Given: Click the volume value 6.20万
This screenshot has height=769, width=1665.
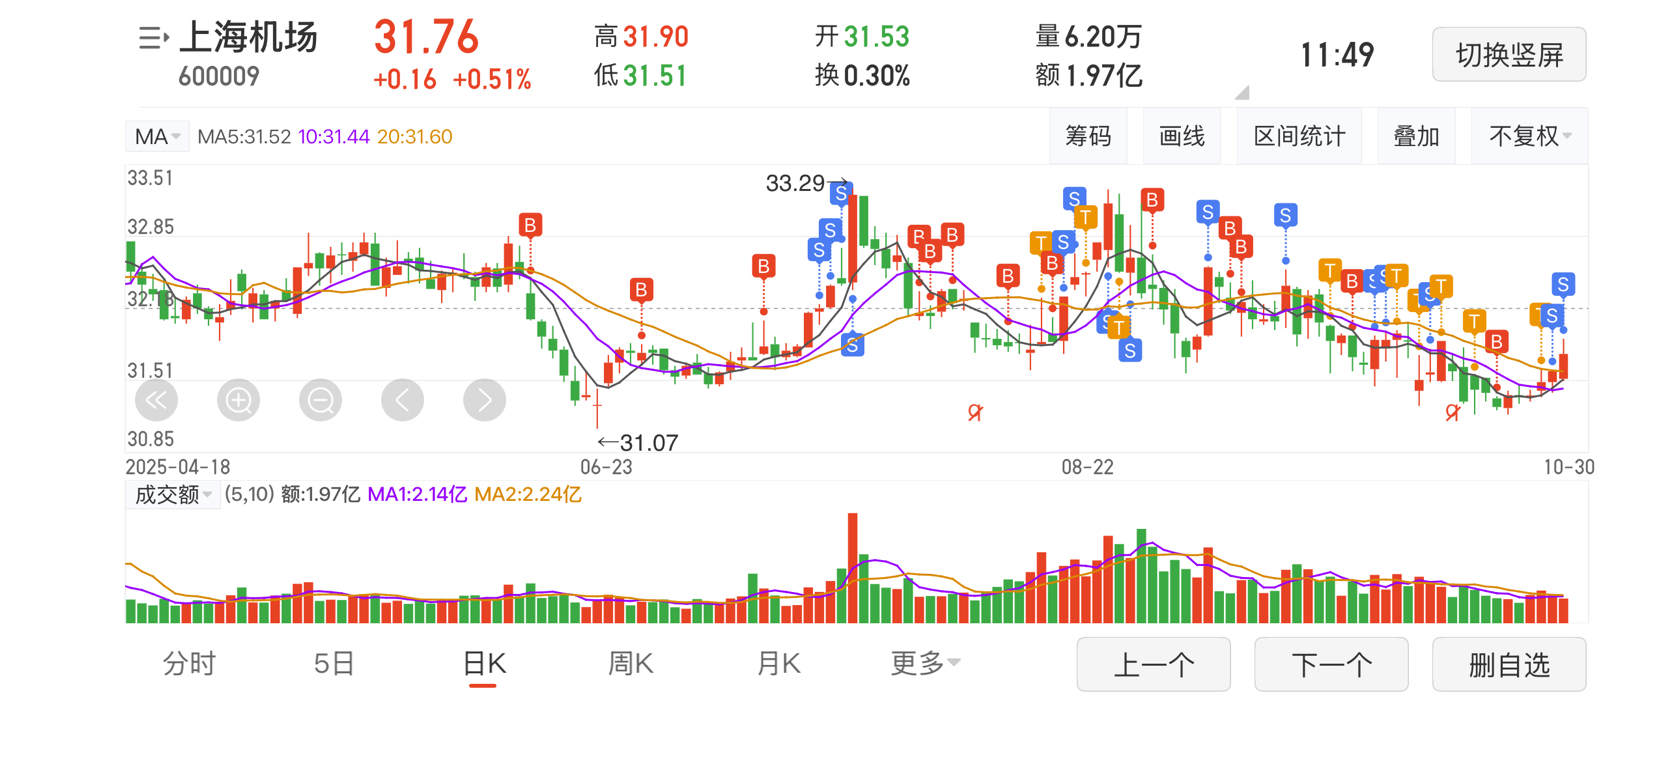Looking at the screenshot, I should [1103, 37].
